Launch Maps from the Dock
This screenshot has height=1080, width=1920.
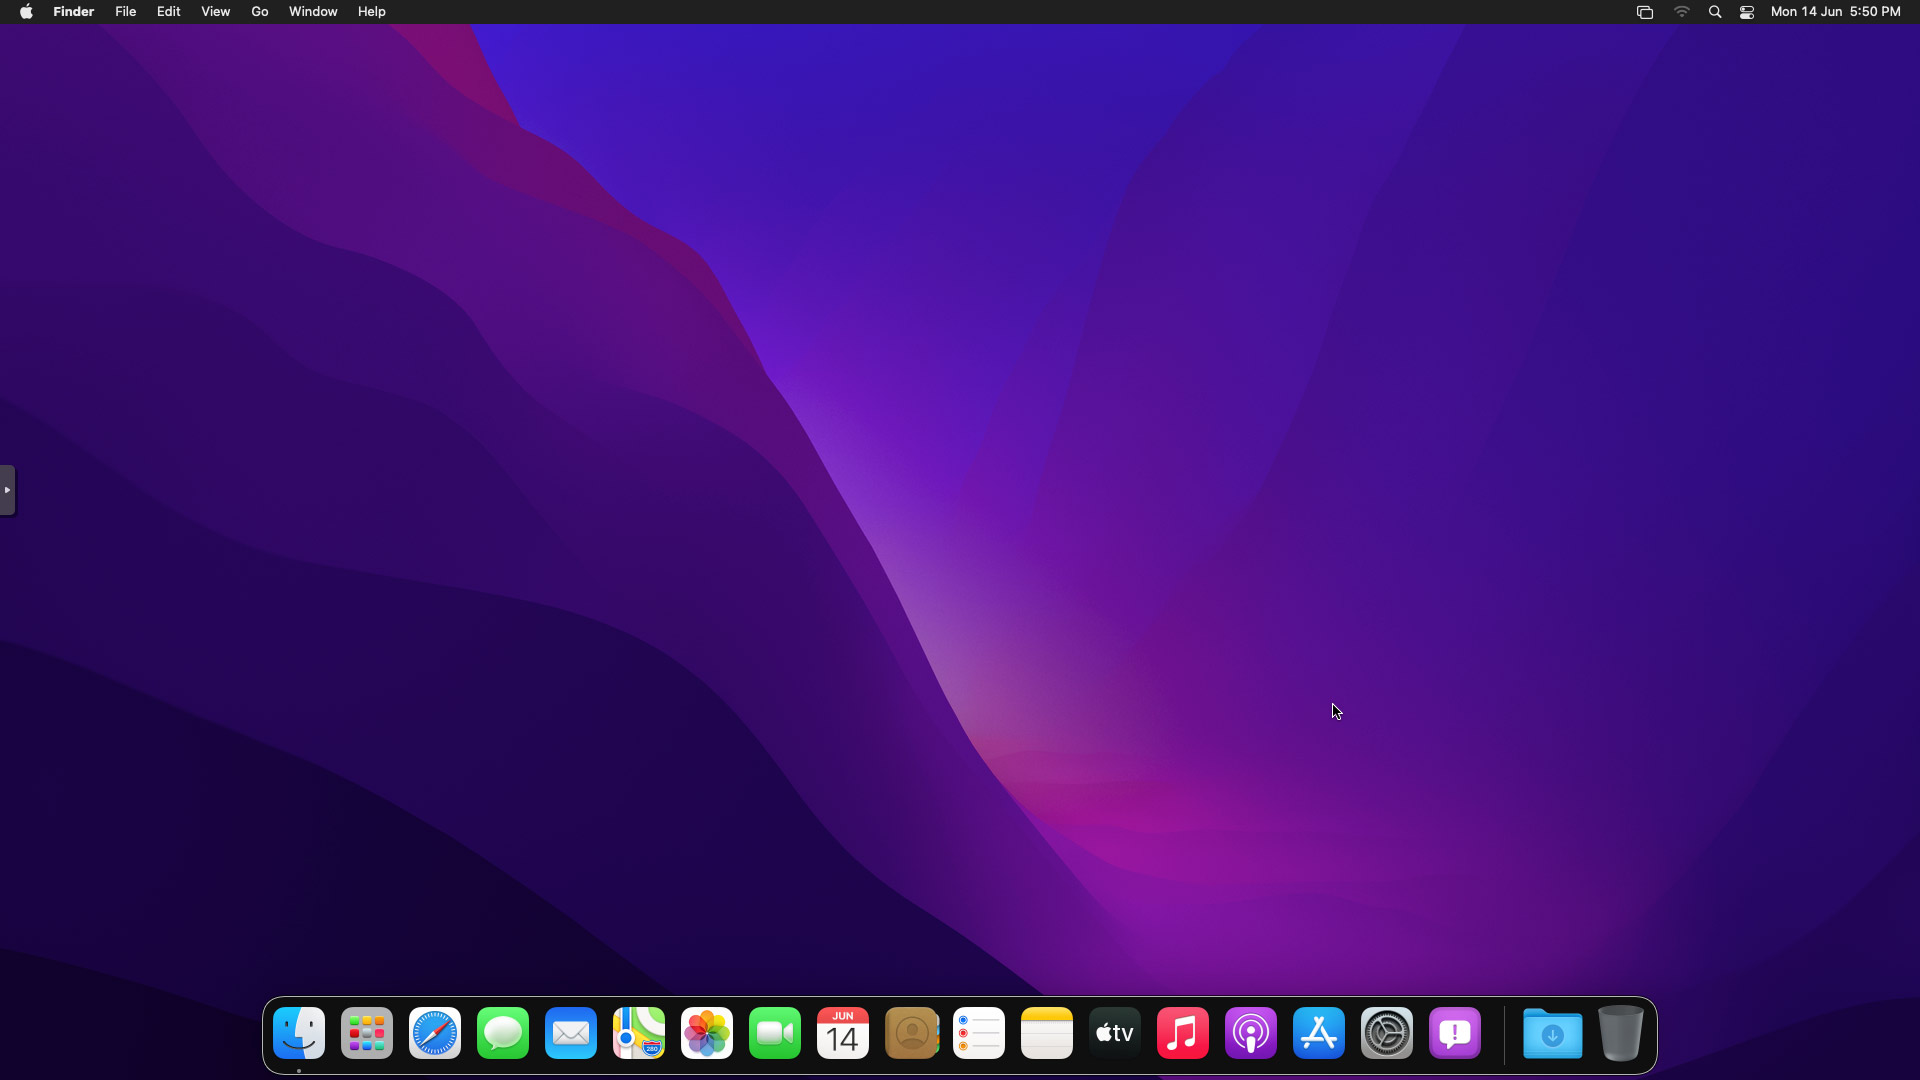(x=639, y=1033)
